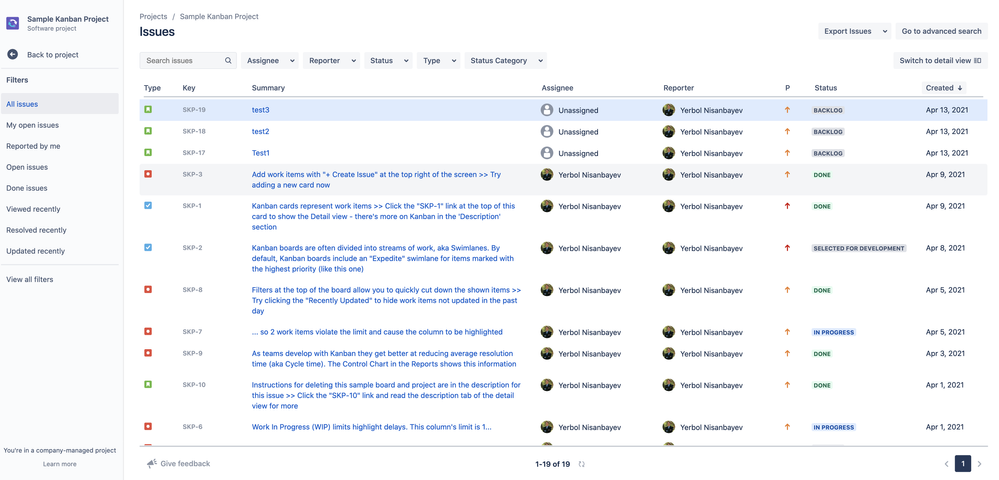Screen dimensions: 999x480
Task: Click the View all filters link
Action: [x=30, y=279]
